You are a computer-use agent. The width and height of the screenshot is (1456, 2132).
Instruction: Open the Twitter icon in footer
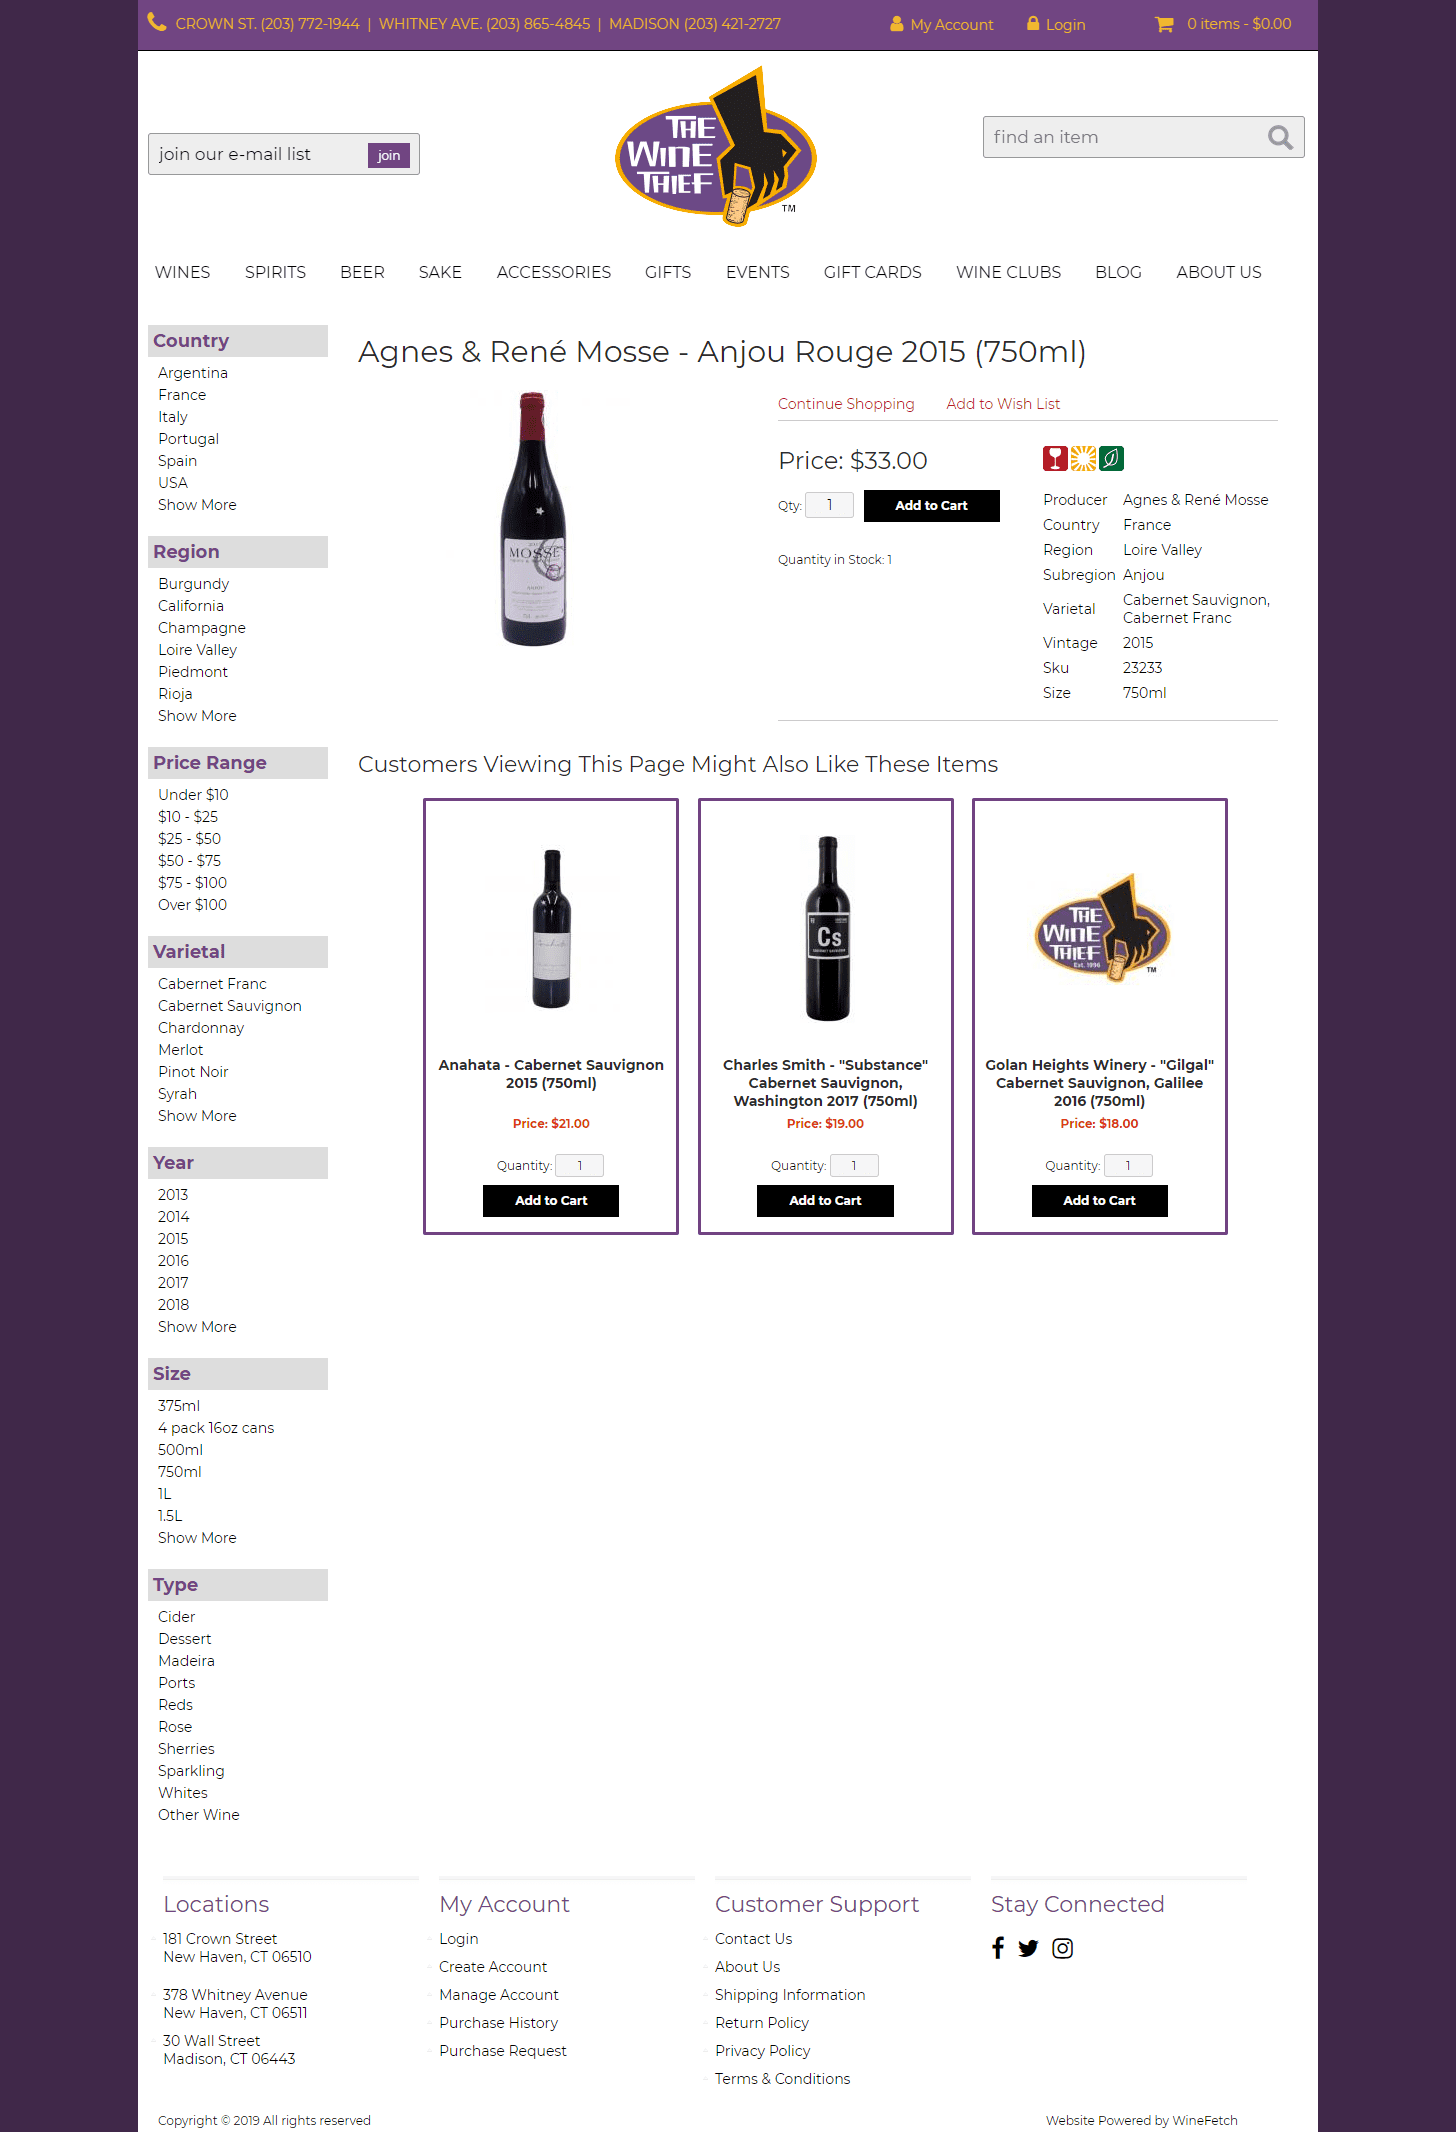1028,1948
